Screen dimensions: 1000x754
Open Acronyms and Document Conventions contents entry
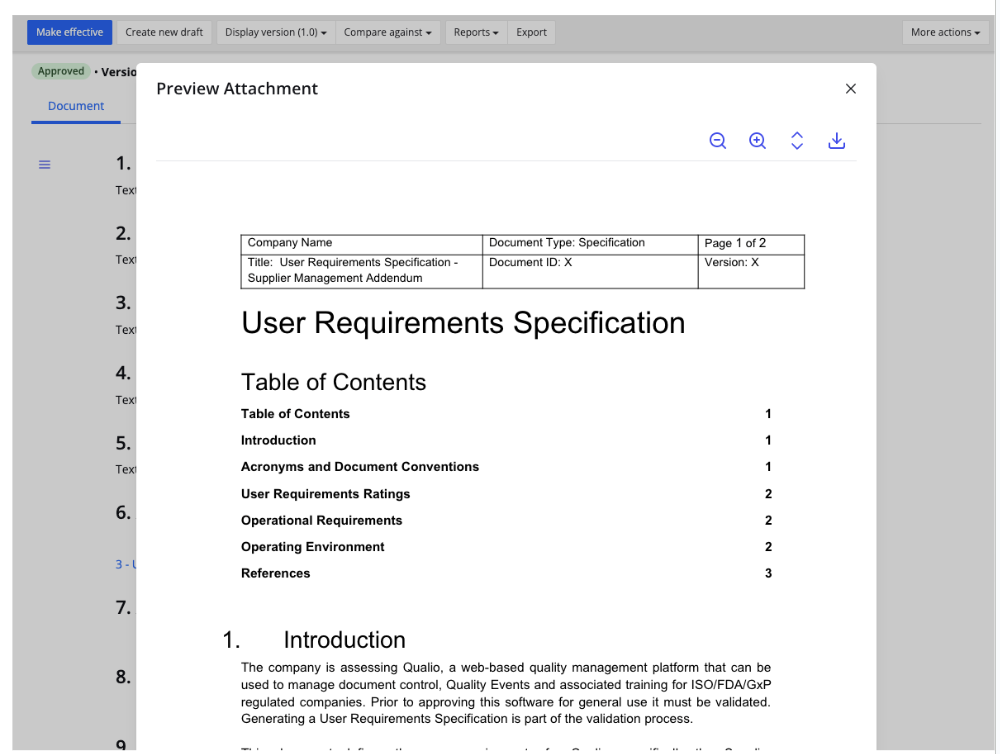(x=359, y=467)
